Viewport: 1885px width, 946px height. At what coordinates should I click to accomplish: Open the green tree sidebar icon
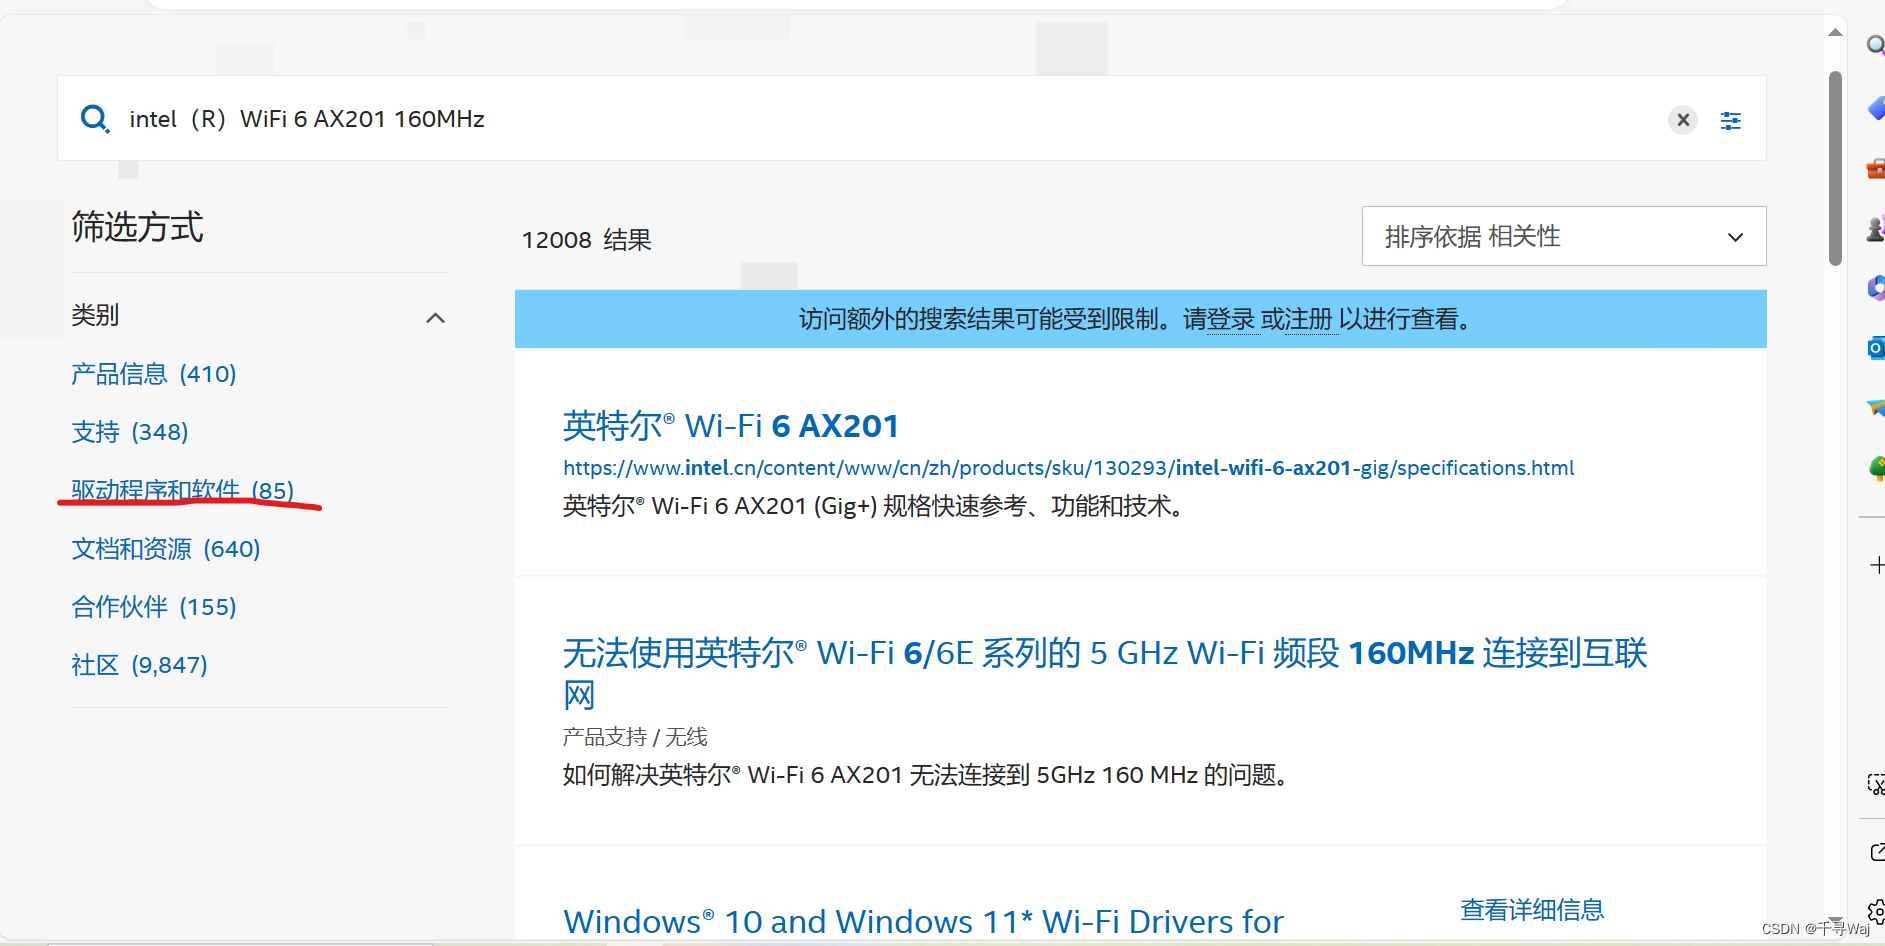point(1876,467)
